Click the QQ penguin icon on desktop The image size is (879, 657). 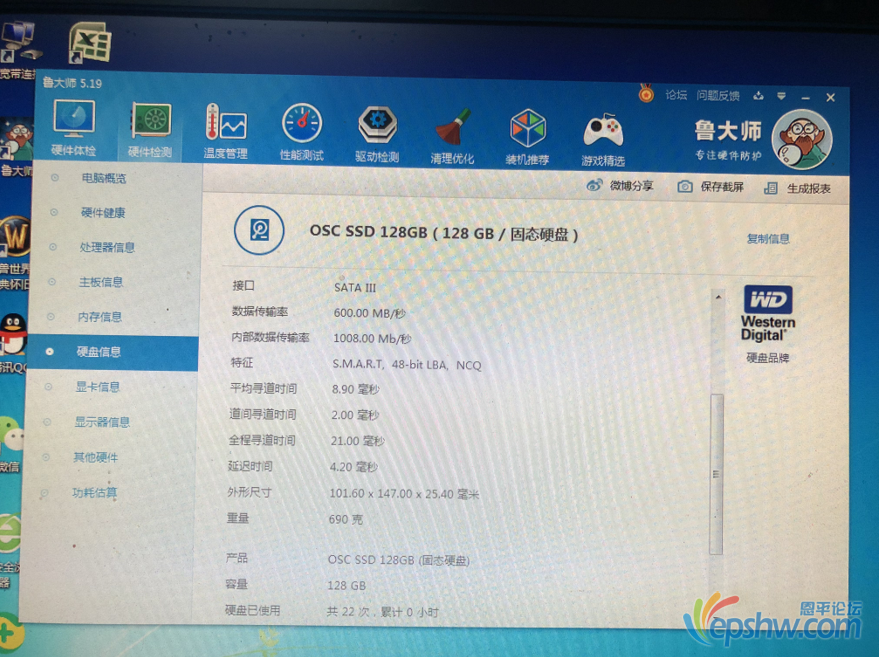[13, 335]
